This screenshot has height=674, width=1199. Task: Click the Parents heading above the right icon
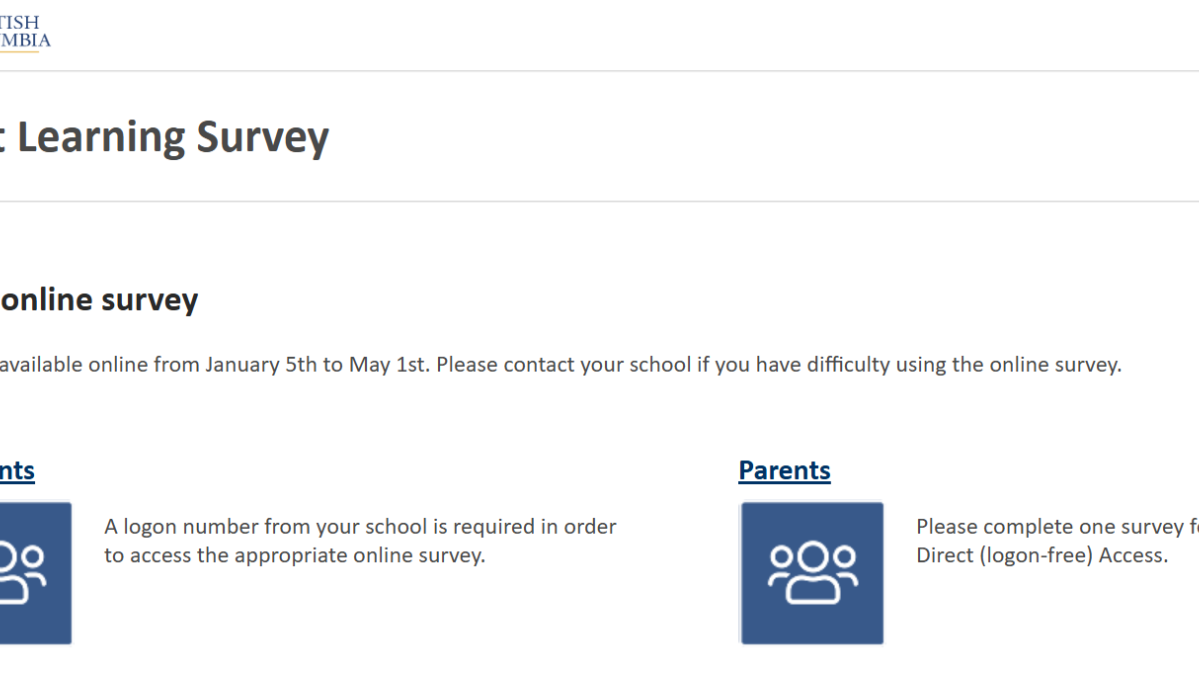(x=784, y=470)
